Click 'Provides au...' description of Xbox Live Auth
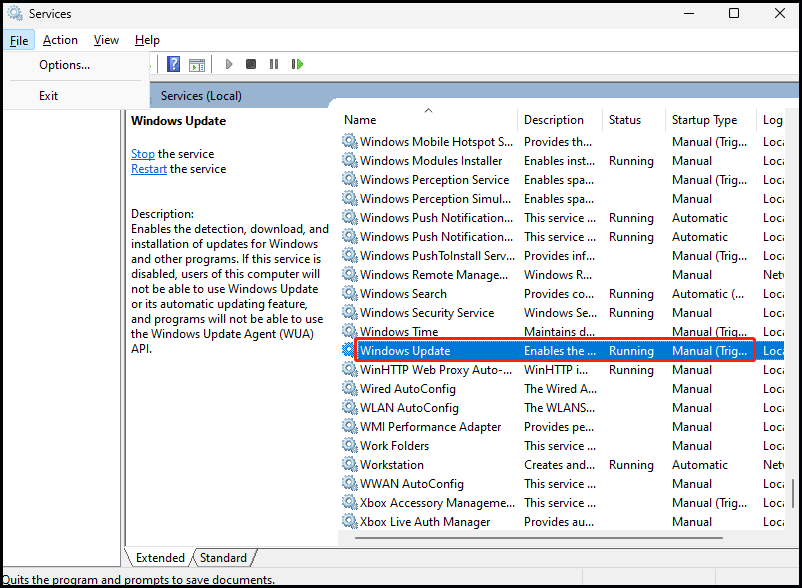This screenshot has height=588, width=802. tap(559, 522)
